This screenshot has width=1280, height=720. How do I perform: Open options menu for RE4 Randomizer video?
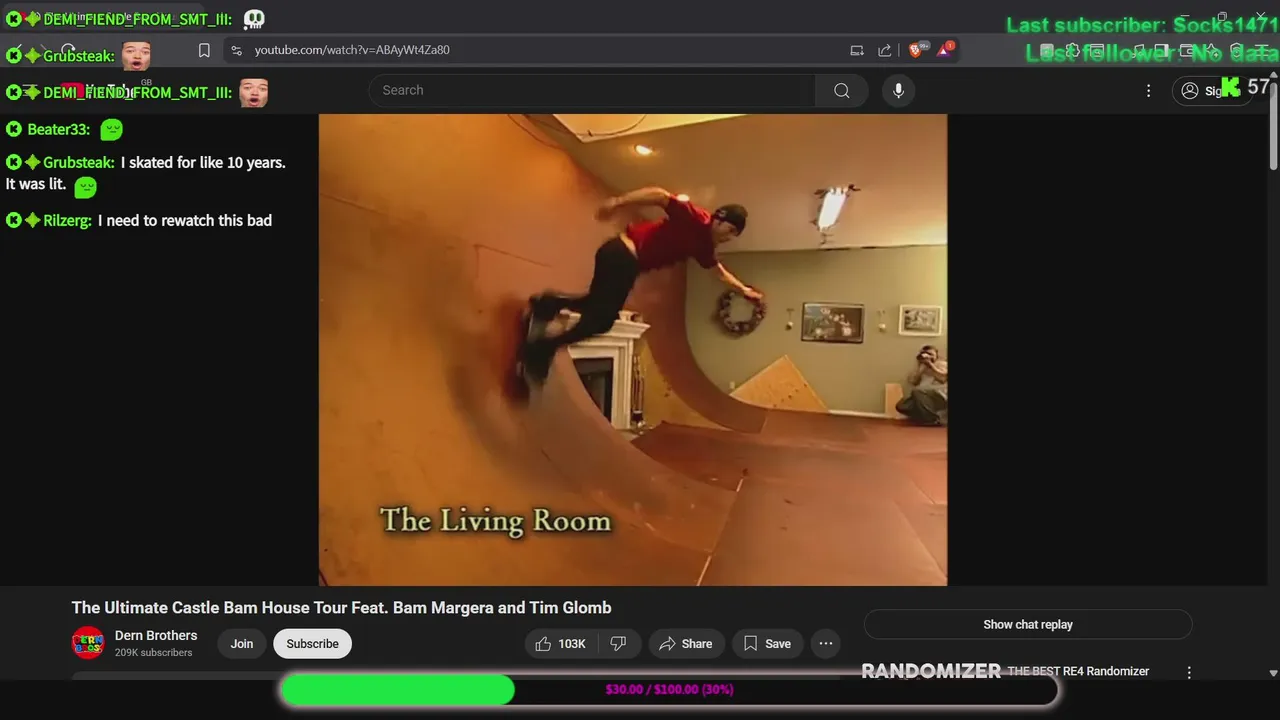tap(1189, 673)
